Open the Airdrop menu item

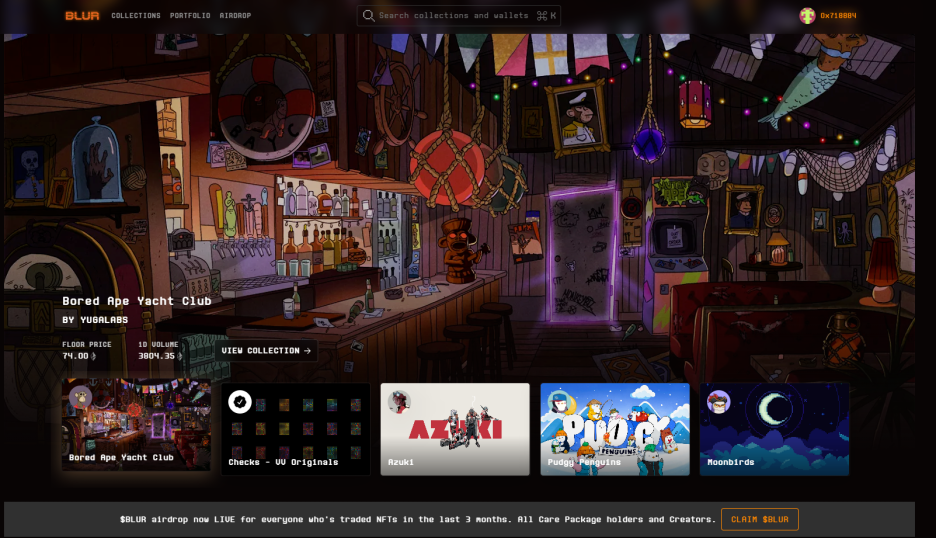coord(235,16)
